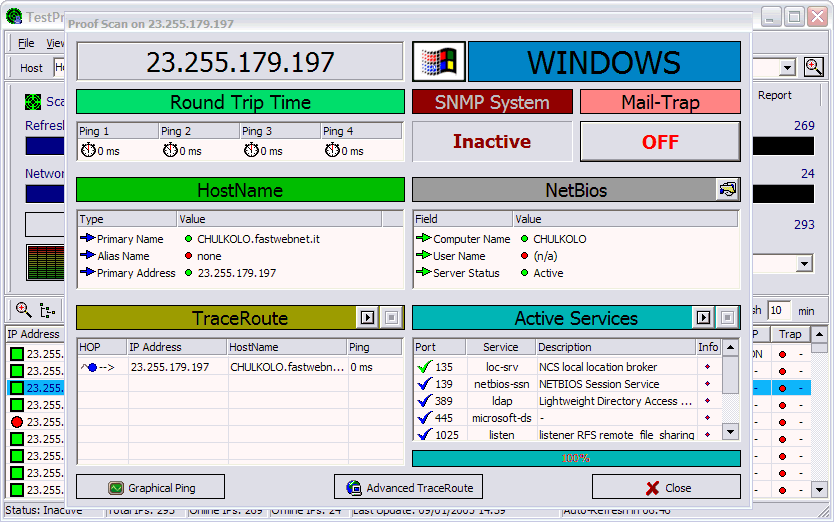Select the microsoft-ds service row

click(568, 418)
